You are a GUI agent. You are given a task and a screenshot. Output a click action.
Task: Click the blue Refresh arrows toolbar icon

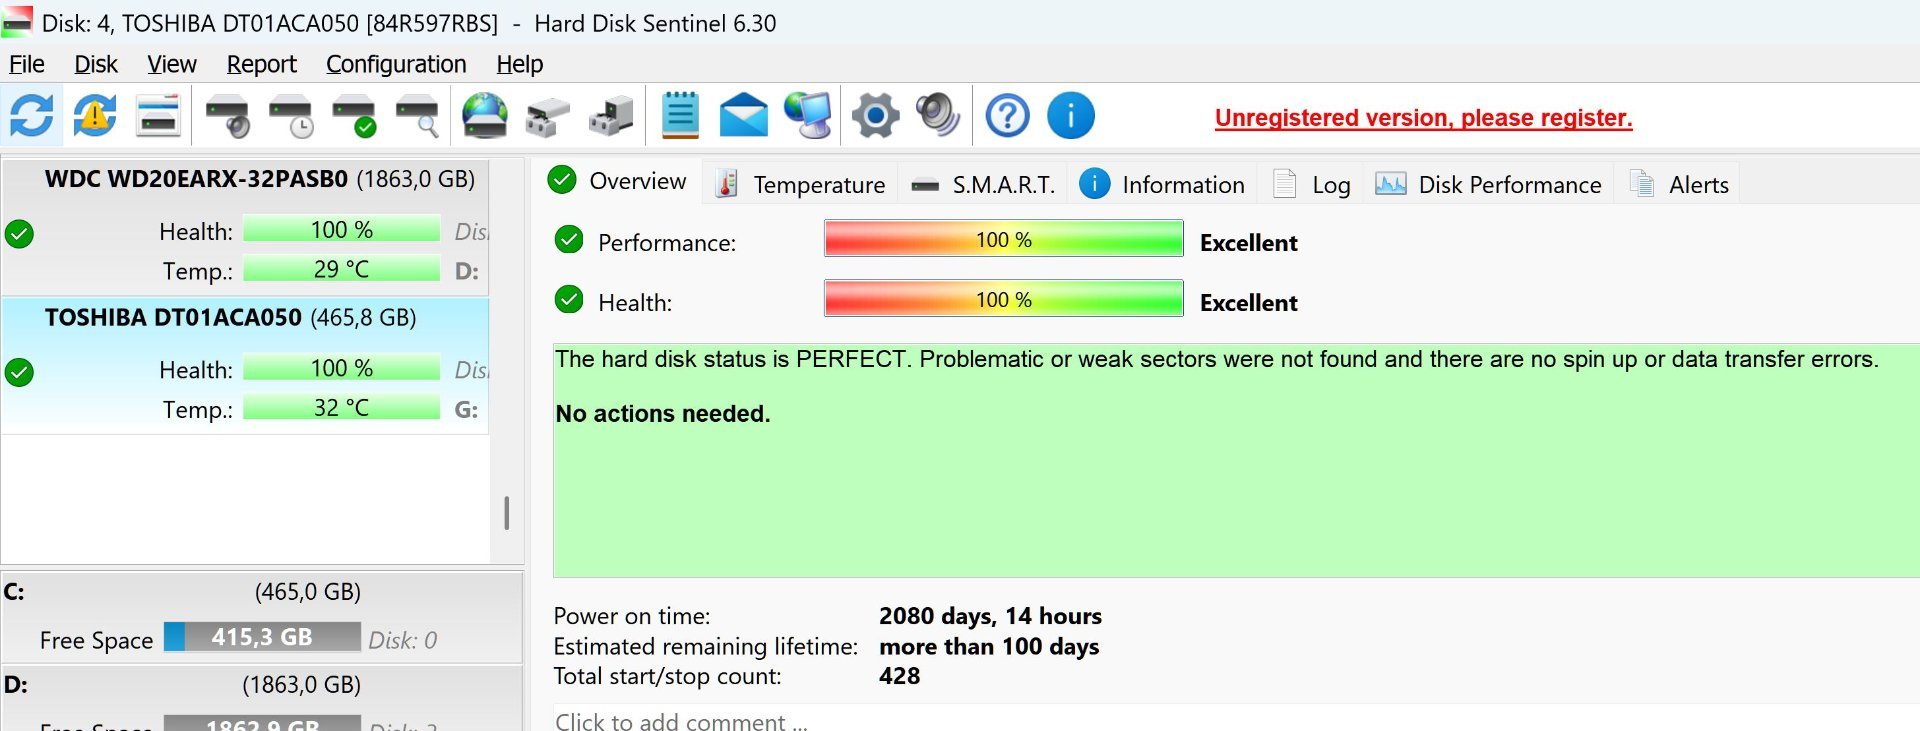pos(32,116)
